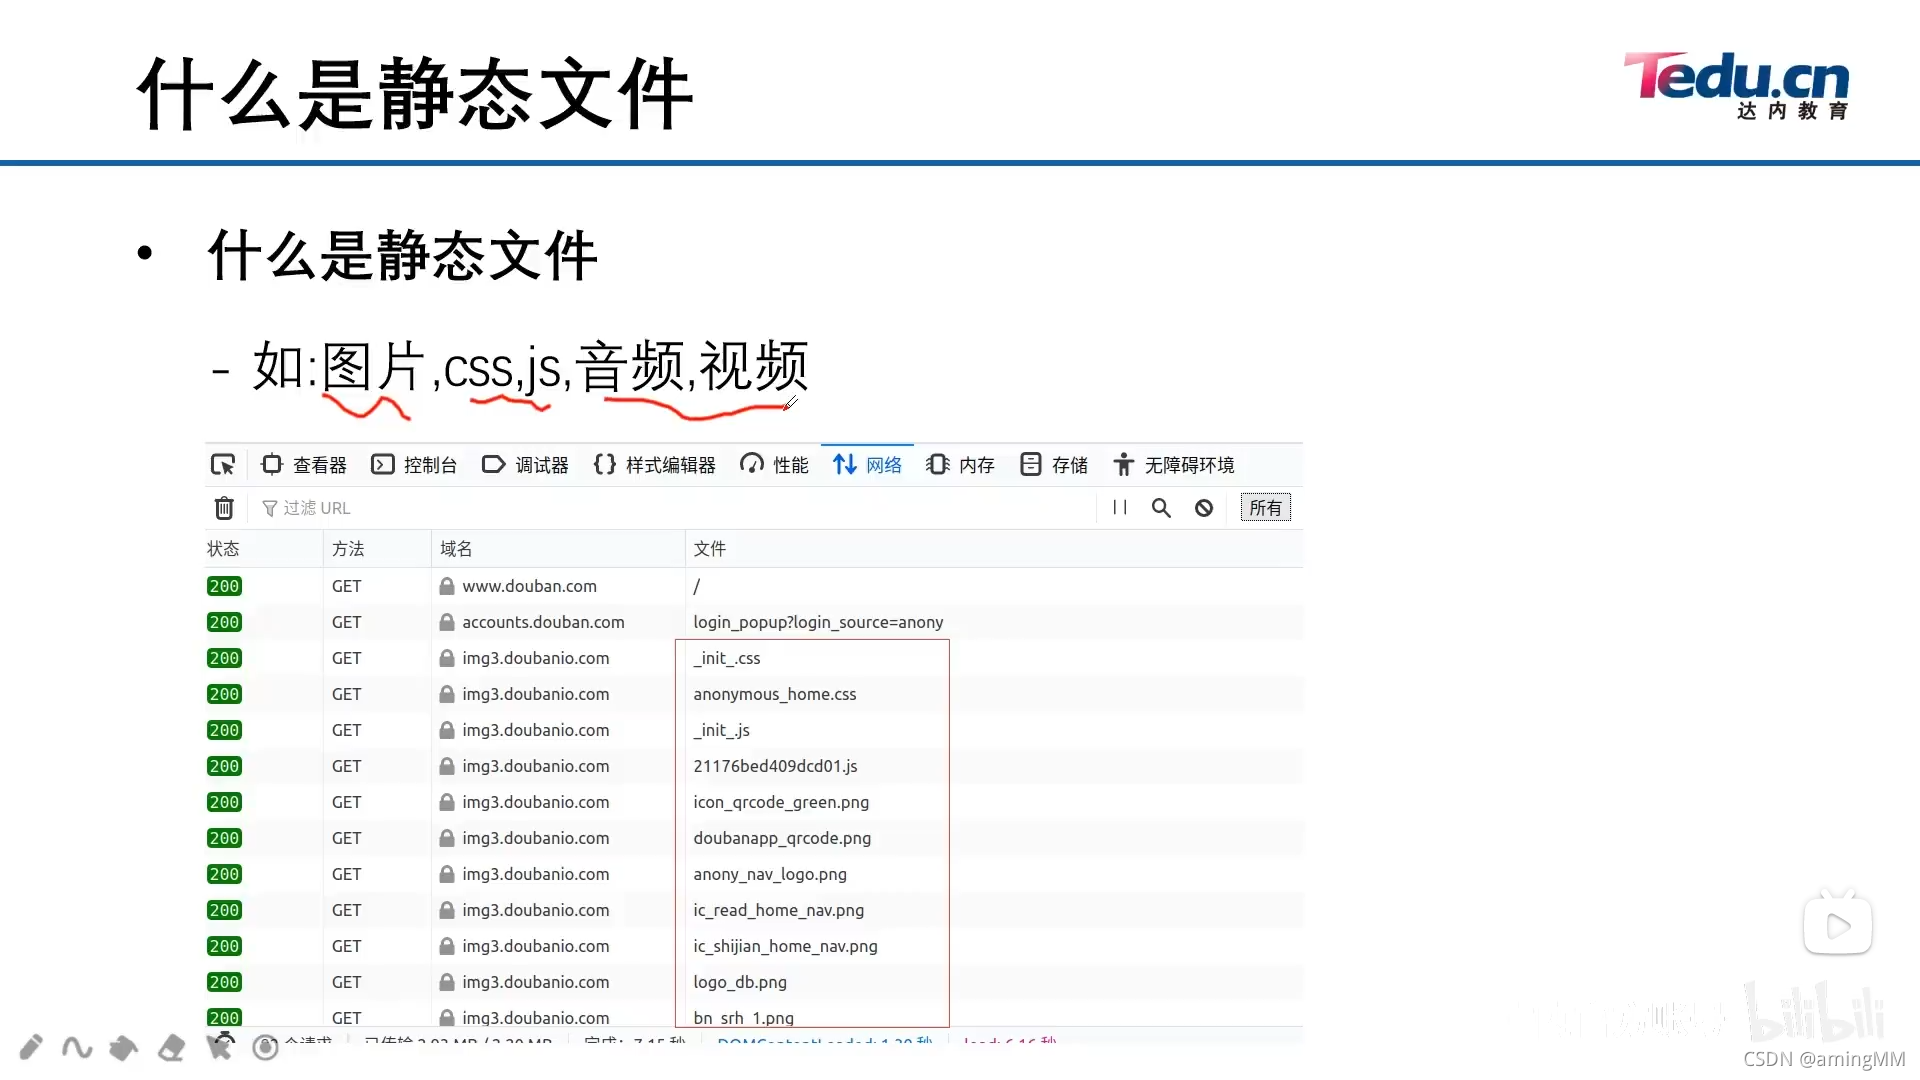1920x1080 pixels.
Task: Select the pencil annotation tool
Action: pyautogui.click(x=31, y=1047)
